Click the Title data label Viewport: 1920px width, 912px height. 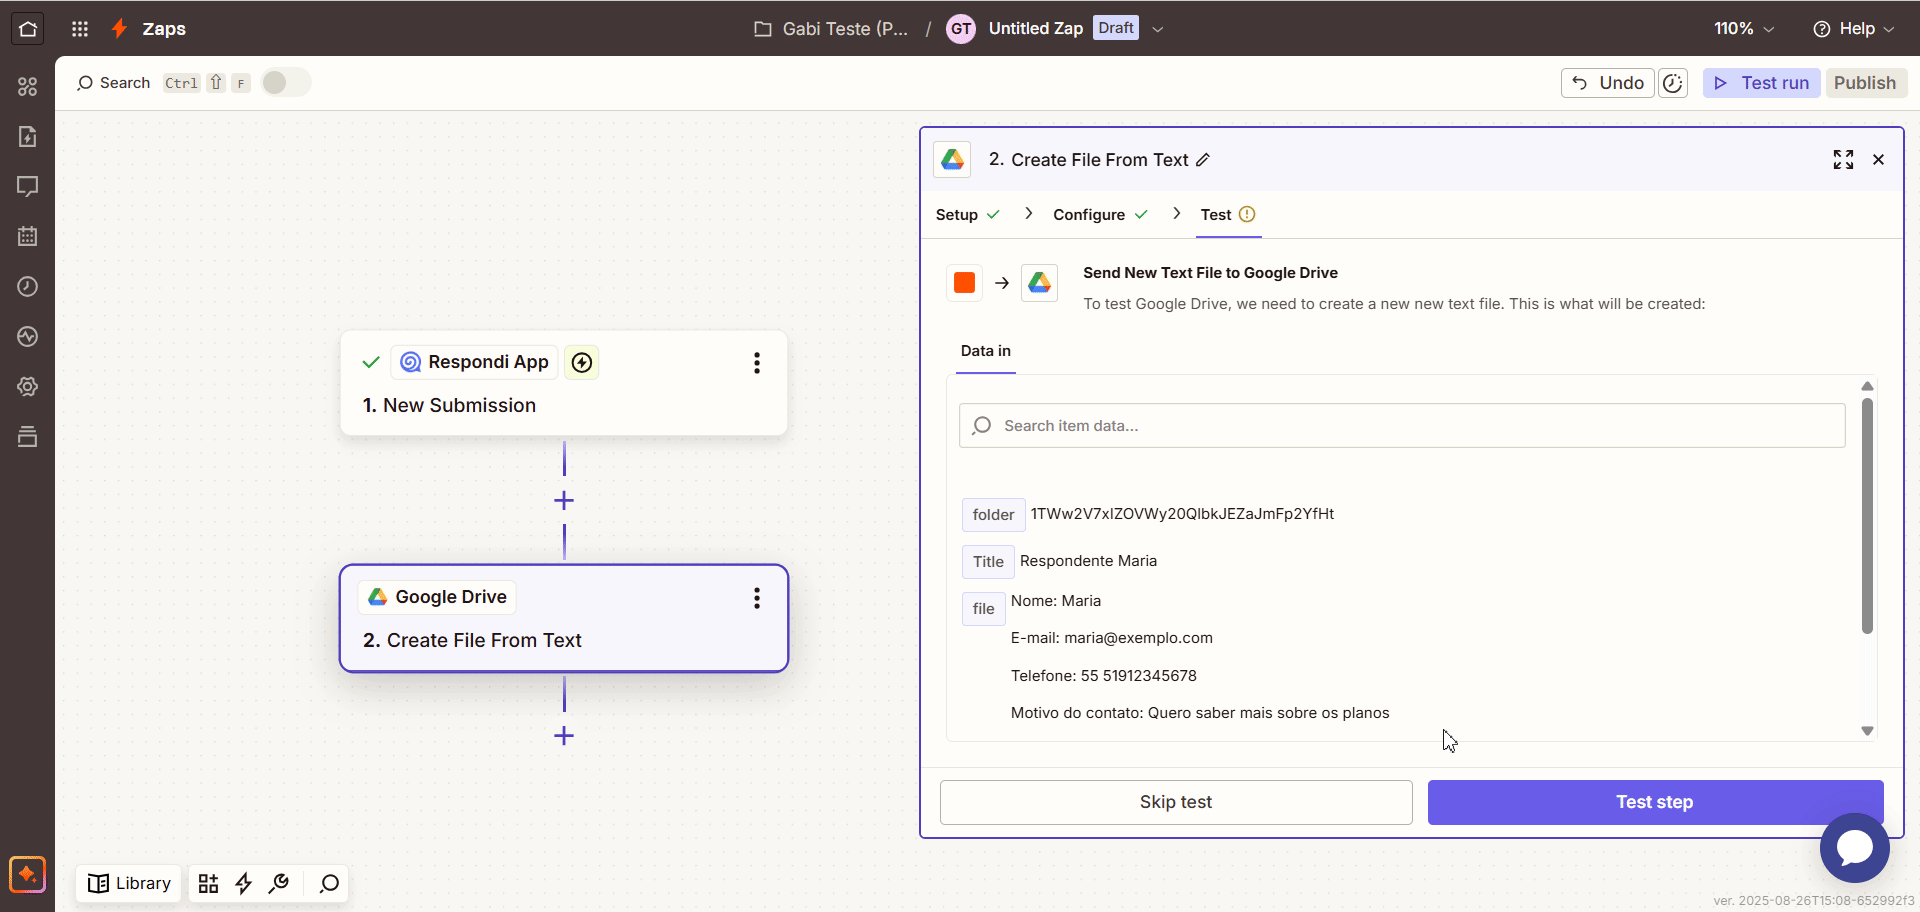tap(988, 562)
